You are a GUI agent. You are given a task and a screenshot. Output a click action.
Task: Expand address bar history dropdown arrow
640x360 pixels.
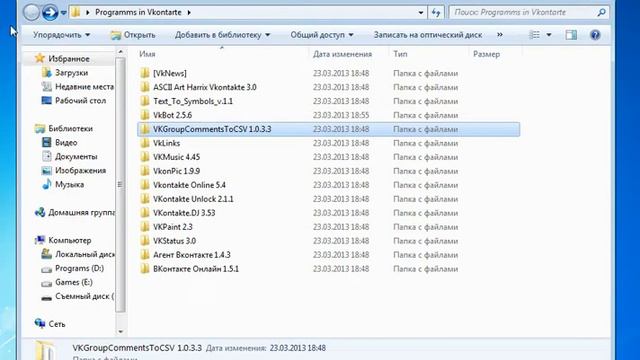(421, 13)
